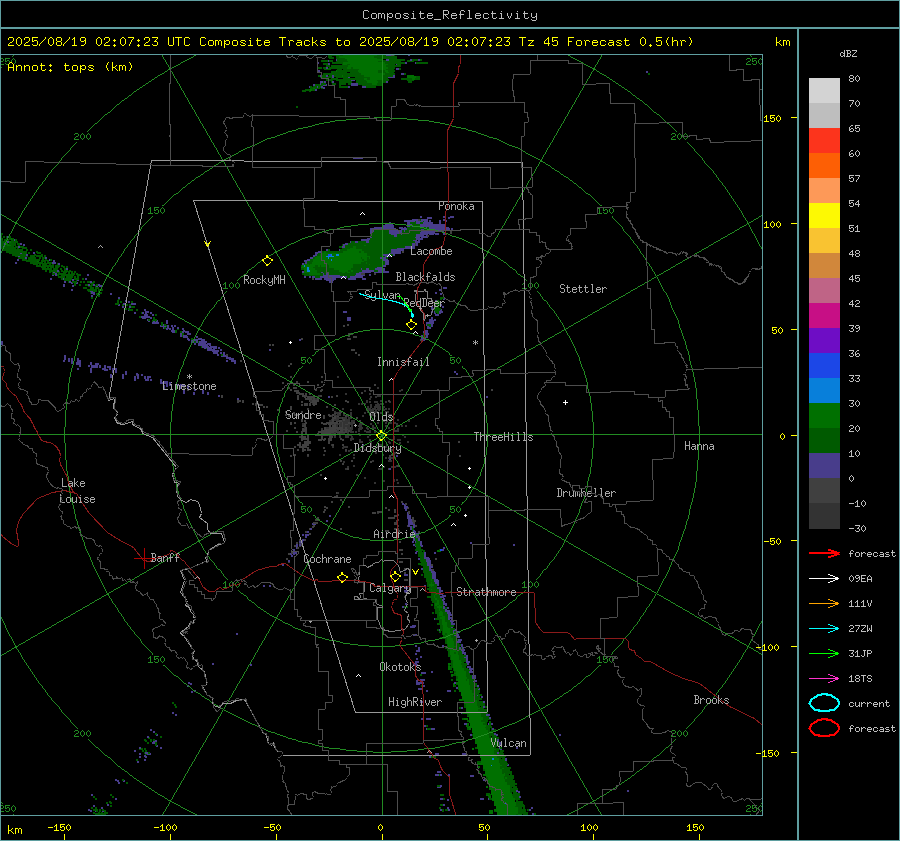Click the orange 111V arrow legend icon
The image size is (900, 841).
coord(824,603)
